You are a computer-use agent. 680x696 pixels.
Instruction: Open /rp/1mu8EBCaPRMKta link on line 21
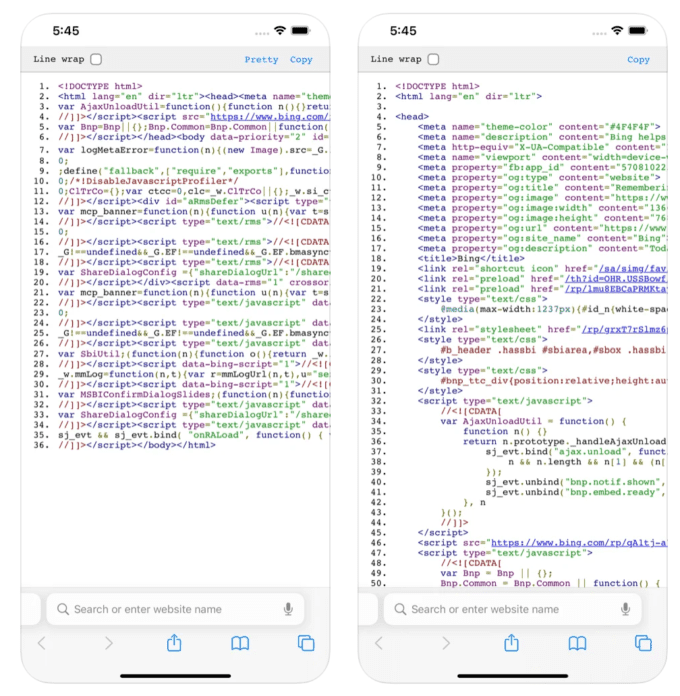[x=616, y=289]
